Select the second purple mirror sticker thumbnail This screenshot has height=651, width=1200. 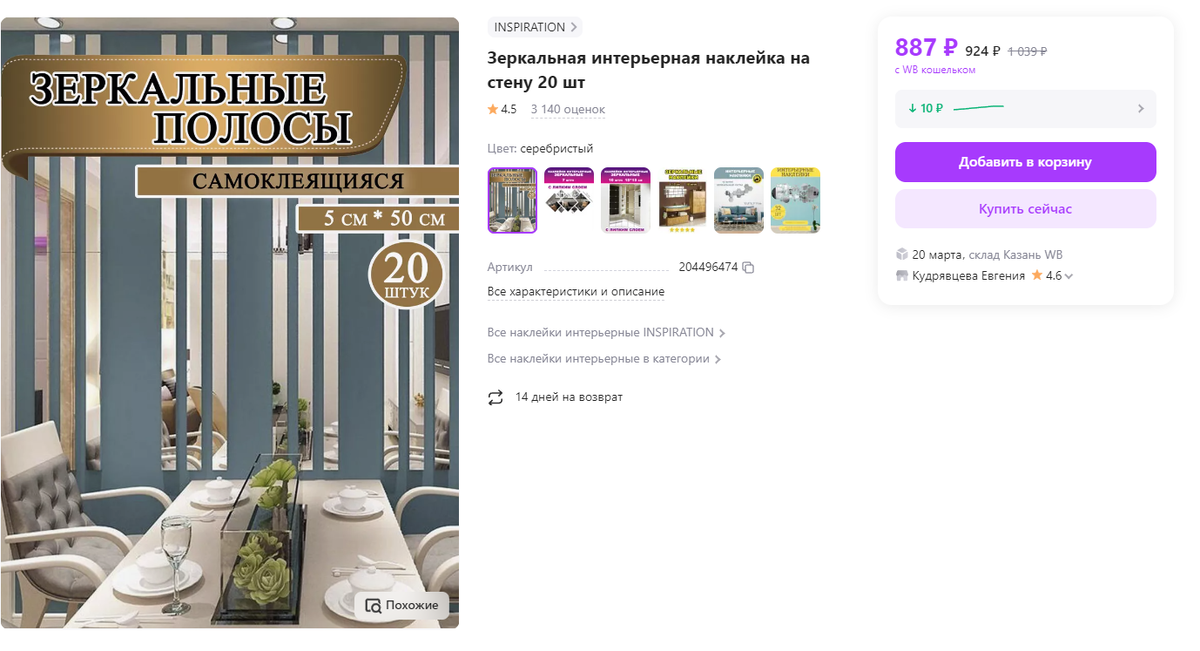pos(569,200)
